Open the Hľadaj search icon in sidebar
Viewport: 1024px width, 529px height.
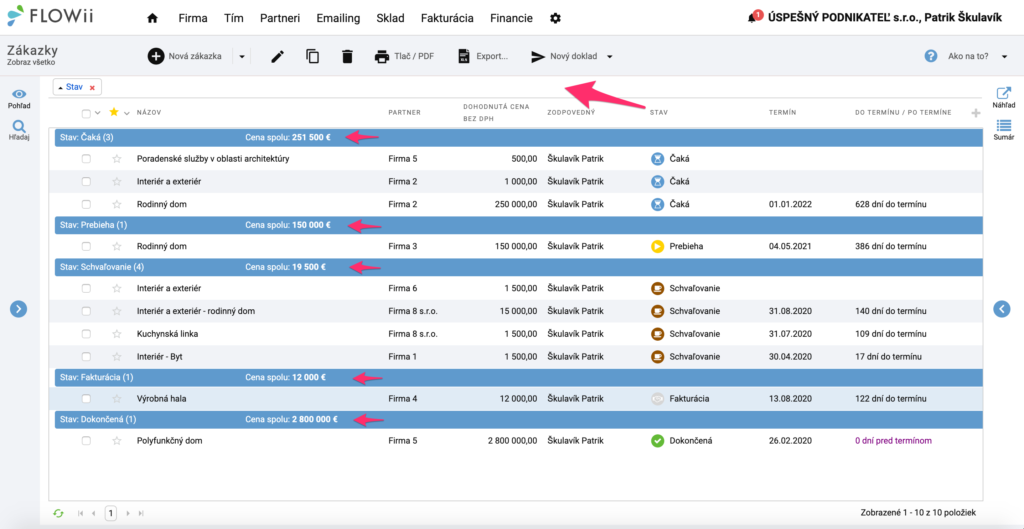20,130
